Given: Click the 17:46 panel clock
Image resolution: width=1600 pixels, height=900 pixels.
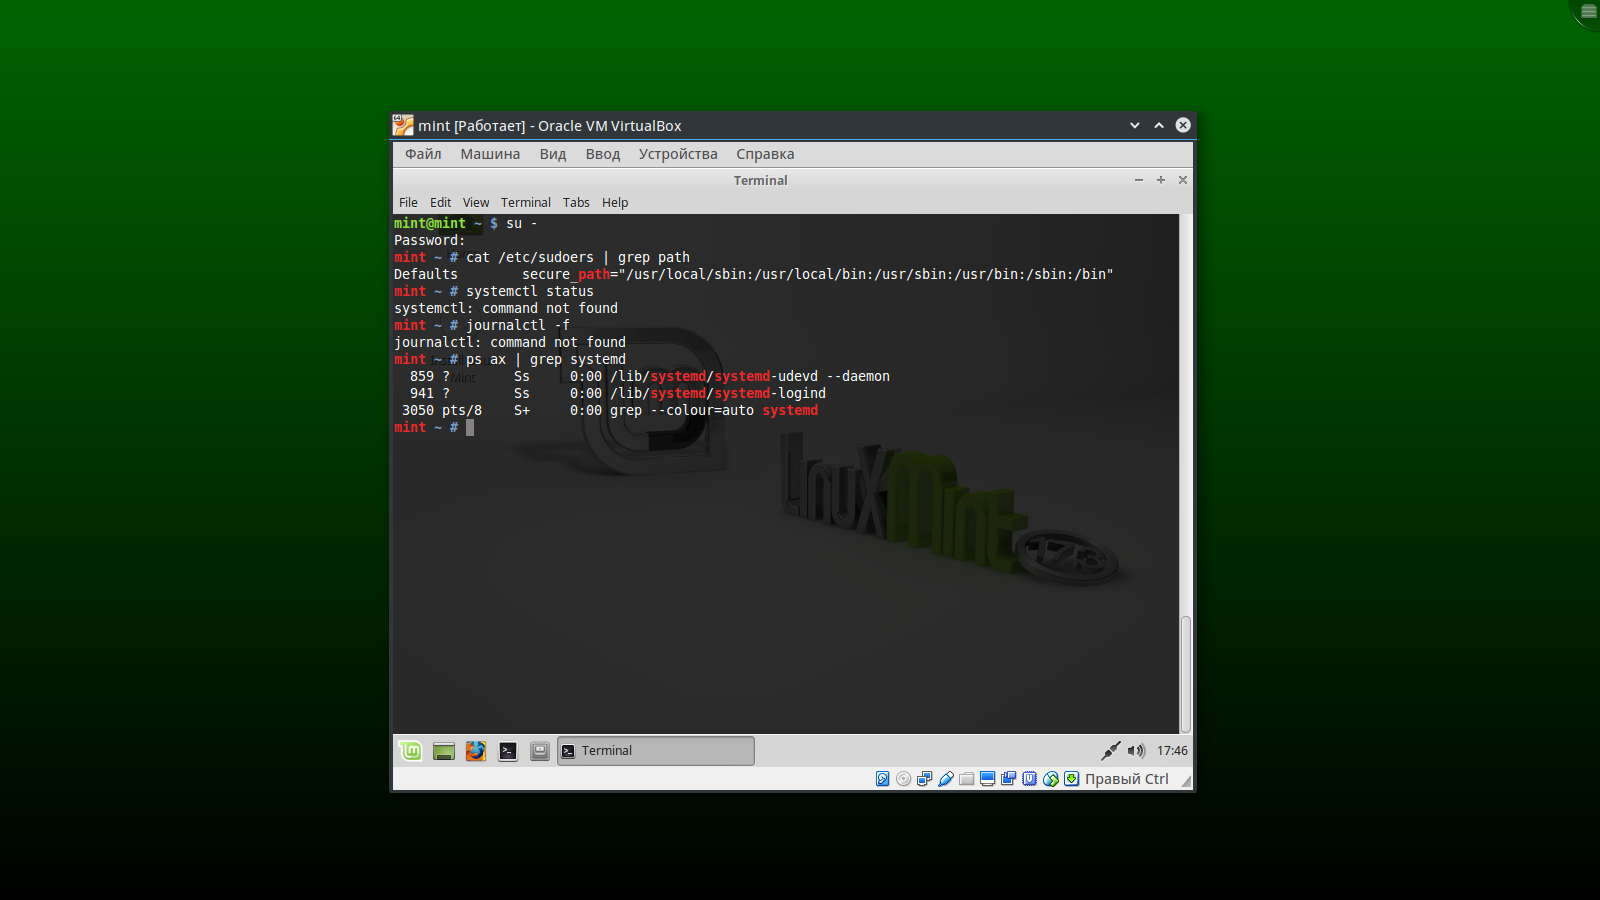Looking at the screenshot, I should click(x=1173, y=751).
